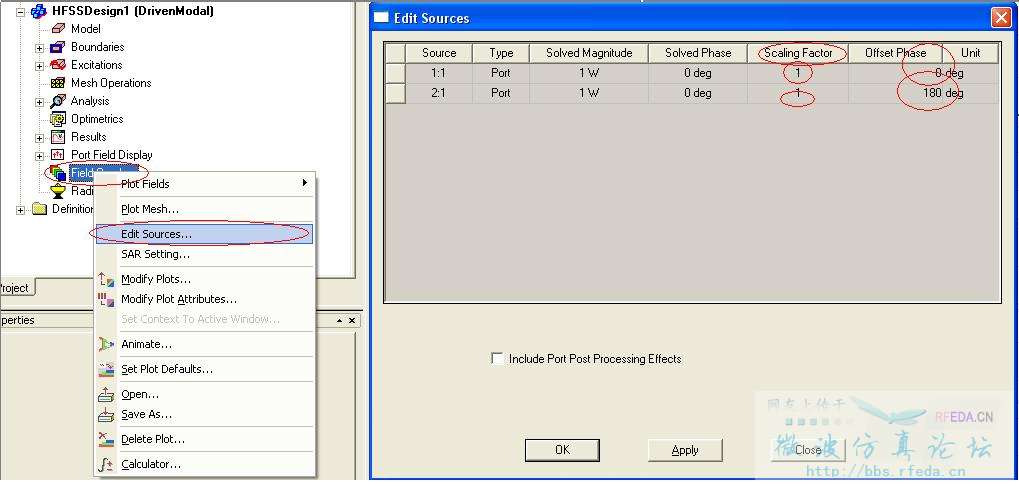The height and width of the screenshot is (486, 1019).
Task: Select row header of source 2:1
Action: click(396, 93)
